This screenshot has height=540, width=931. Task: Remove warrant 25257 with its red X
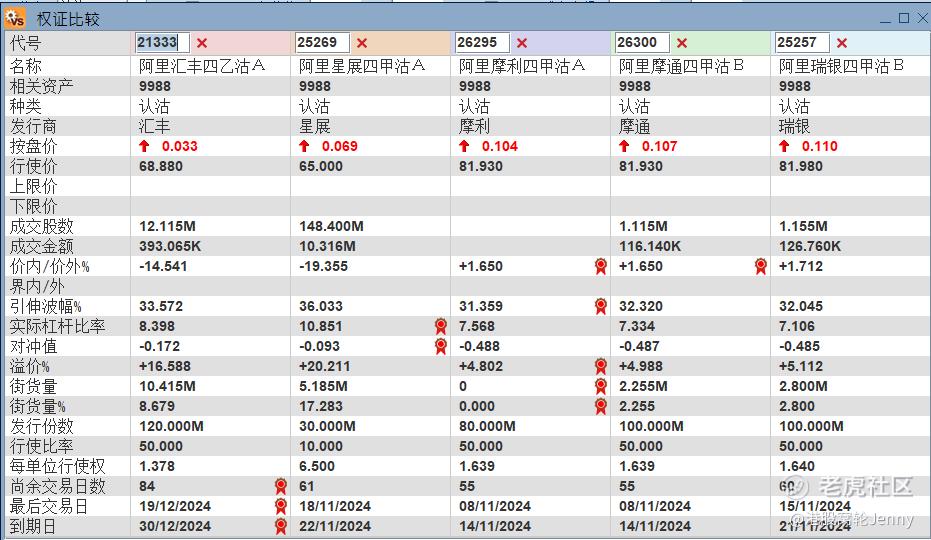[842, 43]
